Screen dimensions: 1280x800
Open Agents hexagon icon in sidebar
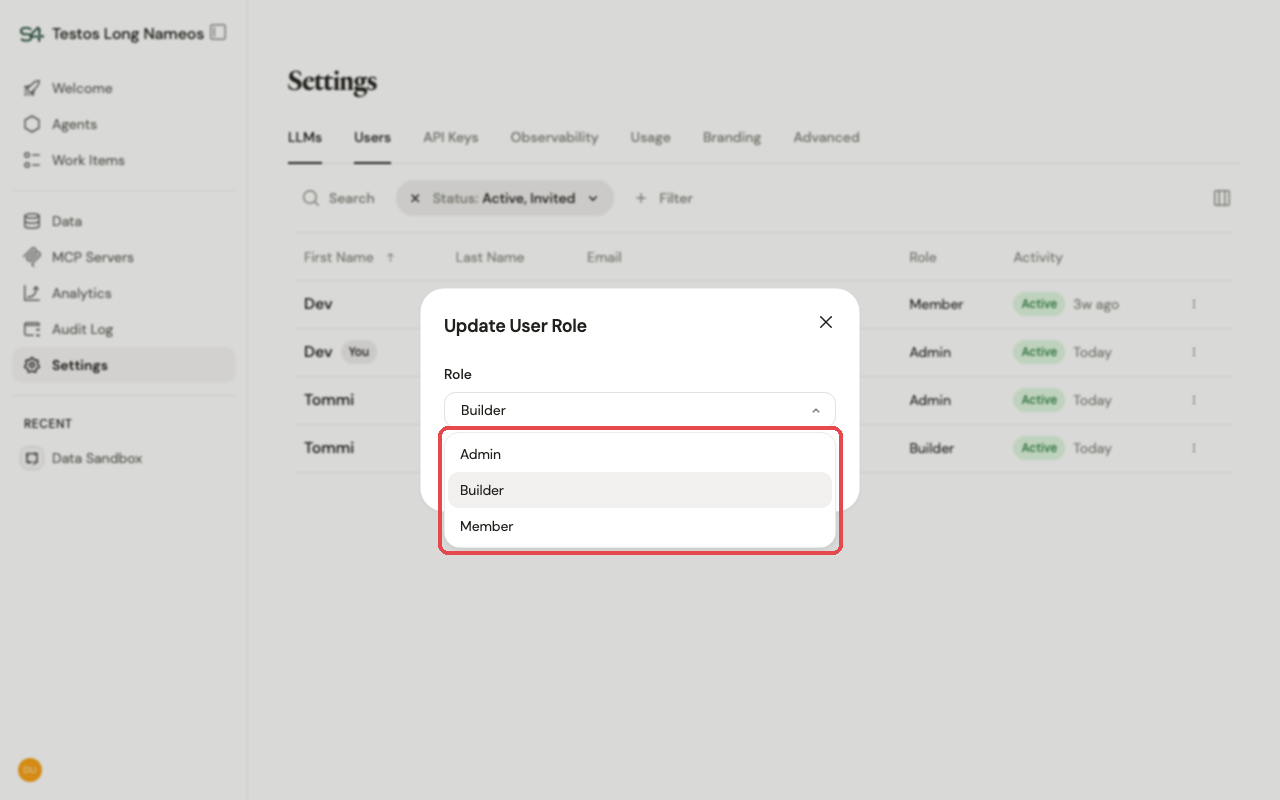coord(32,124)
